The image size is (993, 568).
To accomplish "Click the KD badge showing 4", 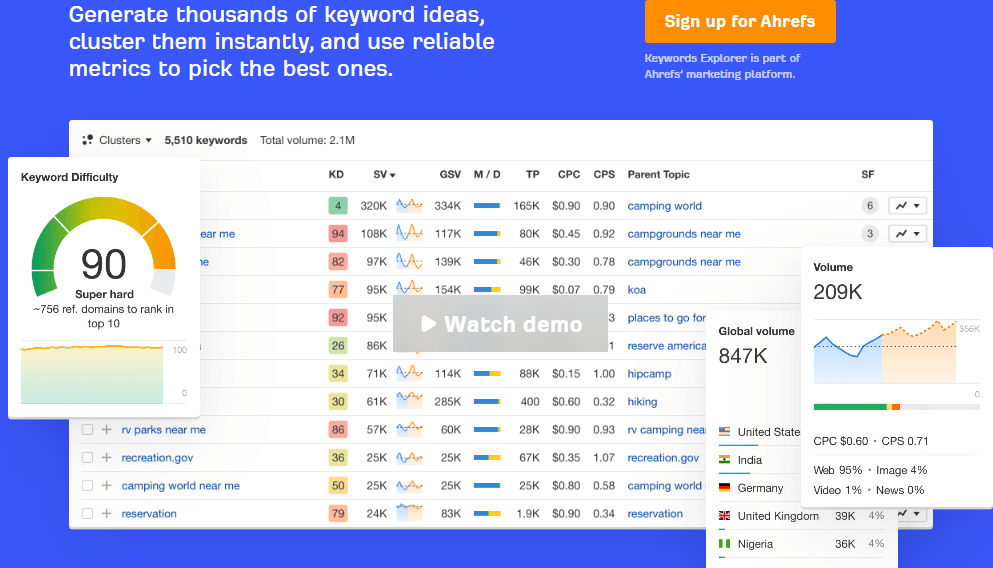I will click(338, 206).
